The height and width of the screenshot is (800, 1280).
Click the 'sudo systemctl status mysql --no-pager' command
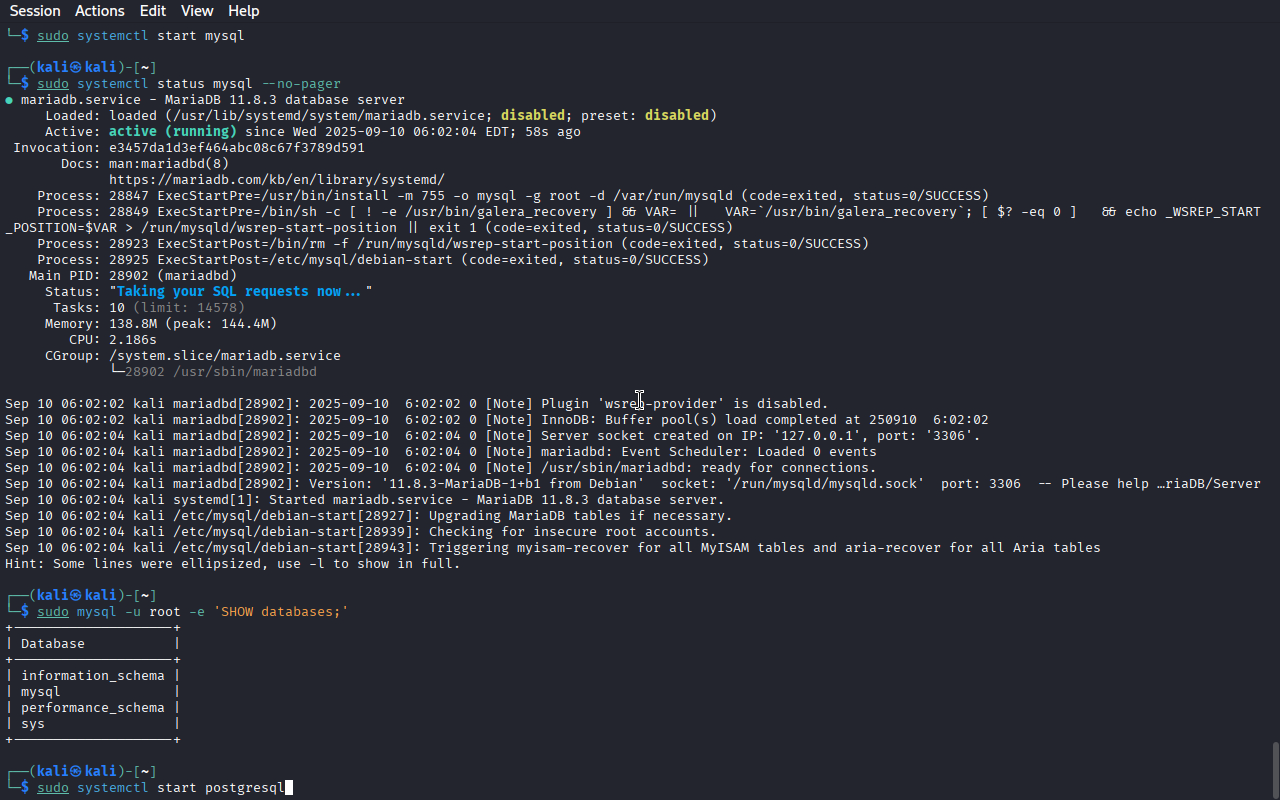(189, 84)
